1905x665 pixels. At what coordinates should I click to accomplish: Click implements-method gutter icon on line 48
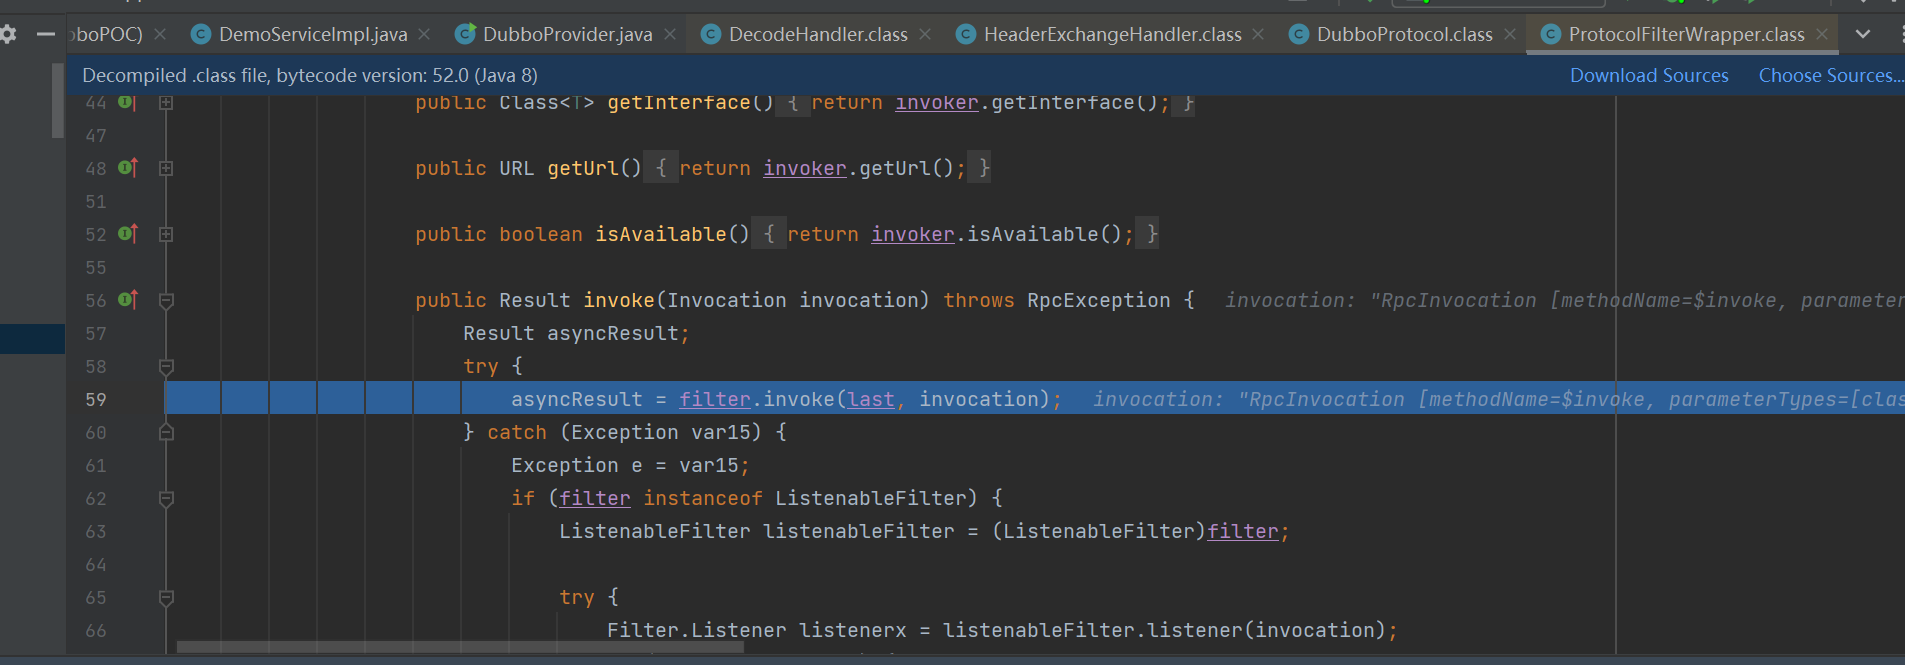[127, 167]
